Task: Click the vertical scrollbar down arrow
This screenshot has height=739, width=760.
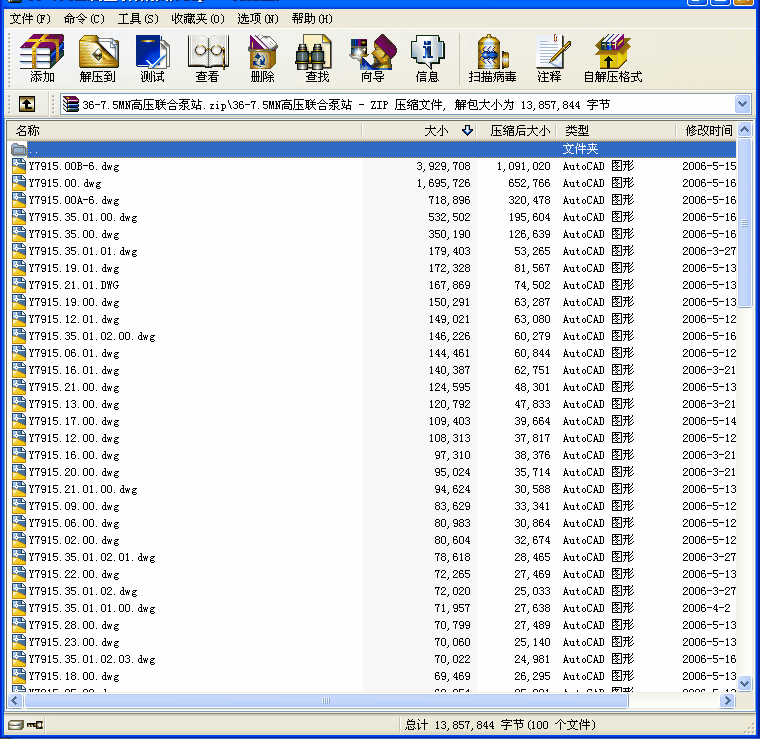Action: 744,683
